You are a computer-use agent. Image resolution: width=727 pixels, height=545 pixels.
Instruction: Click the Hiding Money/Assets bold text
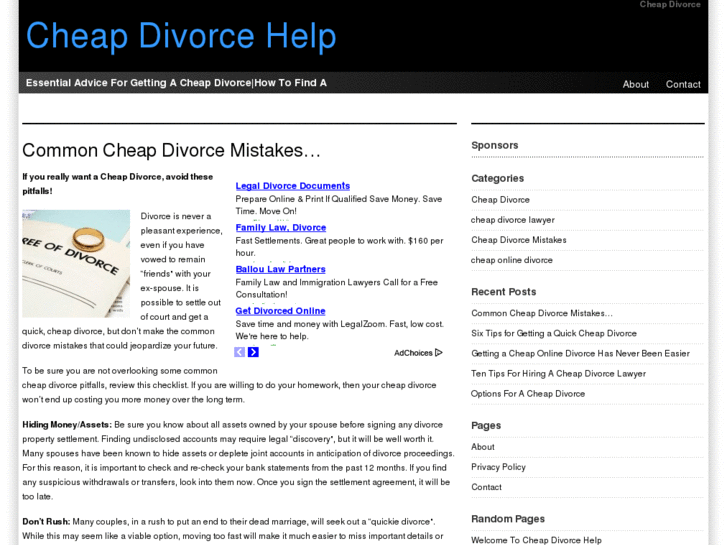coord(67,424)
